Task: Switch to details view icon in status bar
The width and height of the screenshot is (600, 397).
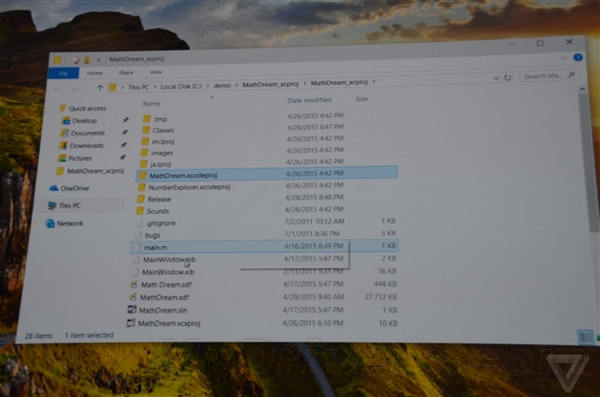Action: point(585,337)
